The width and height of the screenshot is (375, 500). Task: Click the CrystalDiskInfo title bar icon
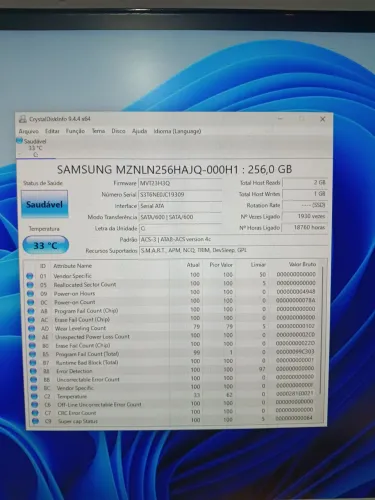pos(23,119)
